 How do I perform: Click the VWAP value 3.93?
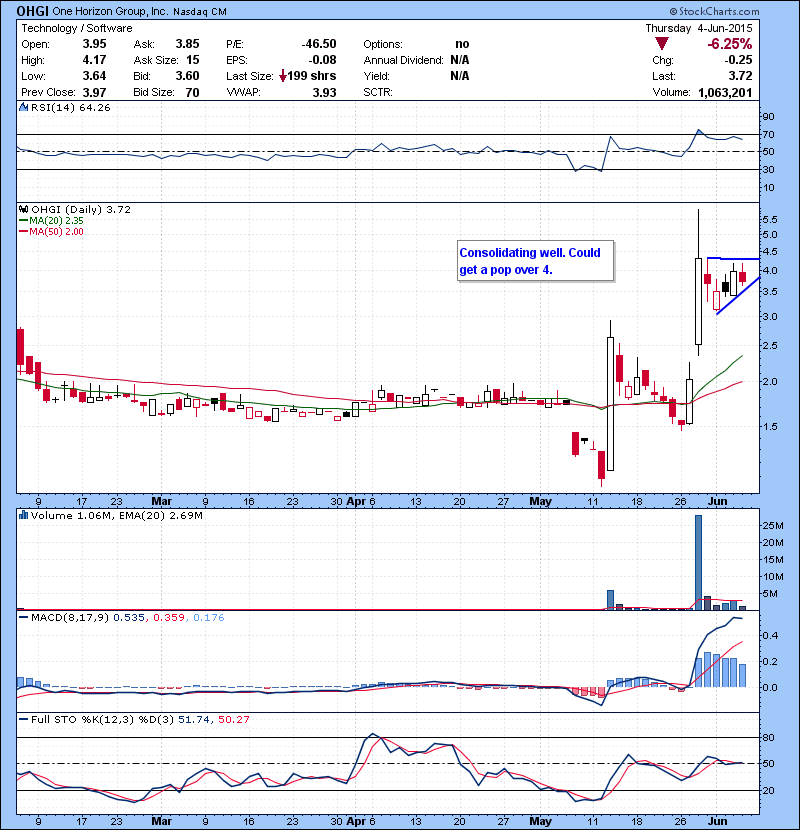tap(324, 92)
